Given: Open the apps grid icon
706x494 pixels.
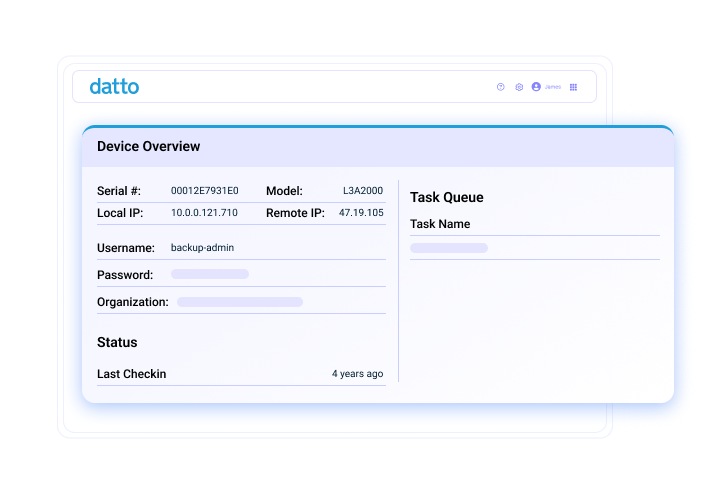Looking at the screenshot, I should click(573, 87).
